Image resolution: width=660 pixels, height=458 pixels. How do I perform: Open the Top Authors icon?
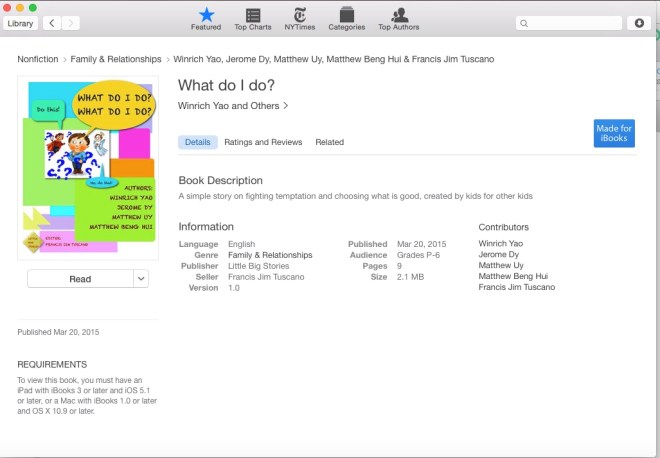[399, 15]
